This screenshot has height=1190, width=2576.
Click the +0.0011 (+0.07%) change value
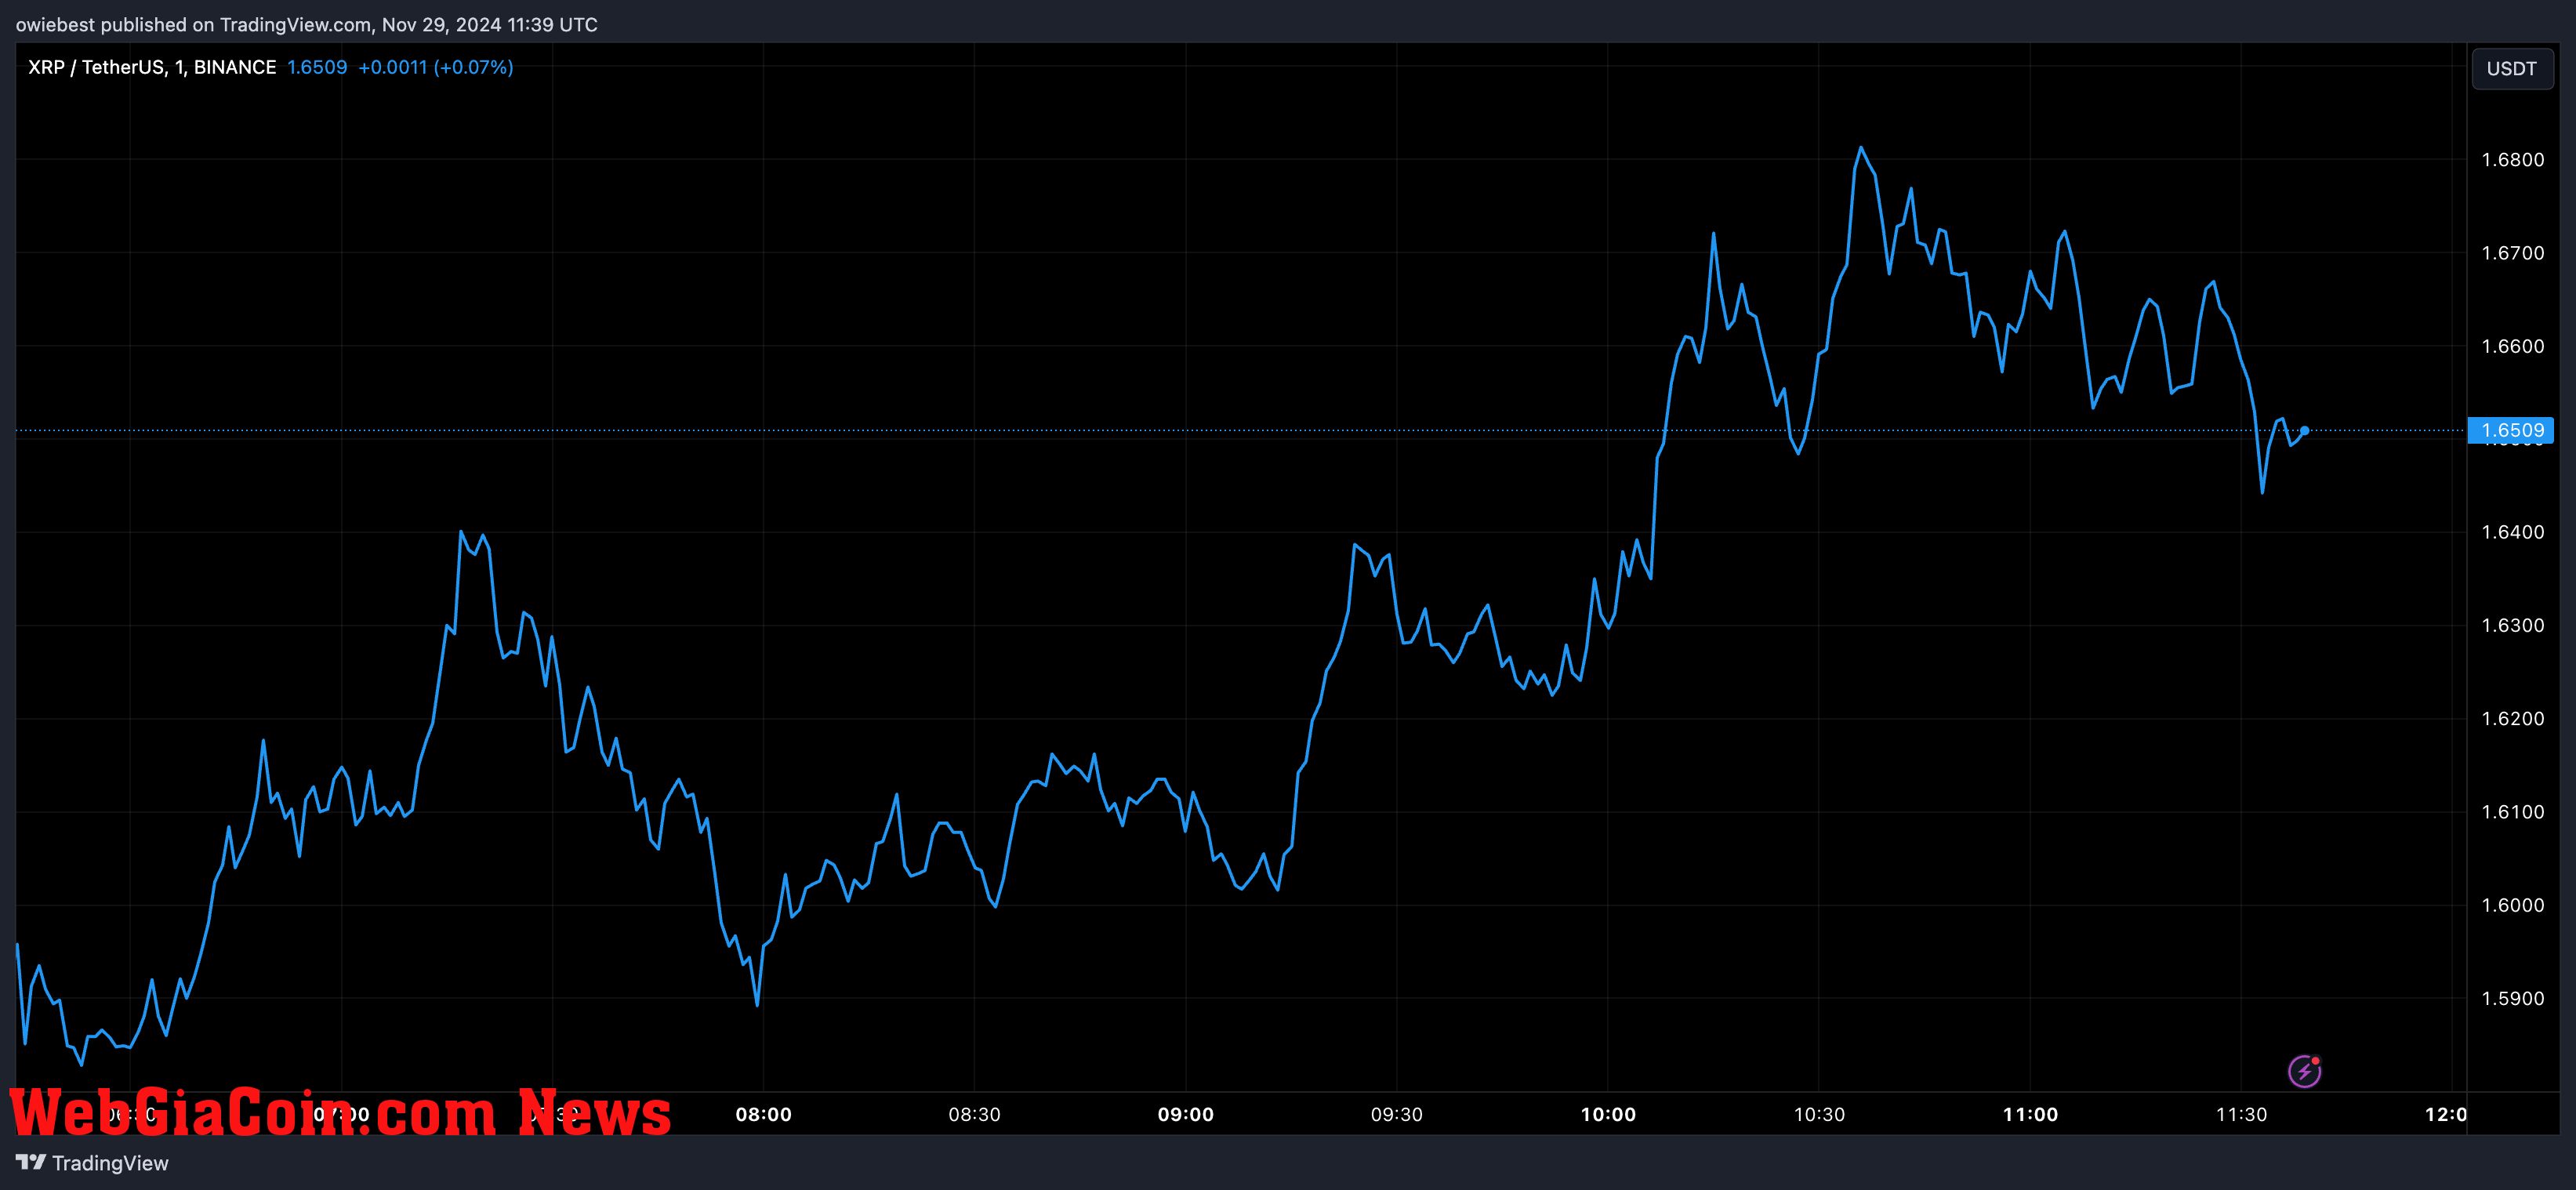tap(436, 67)
